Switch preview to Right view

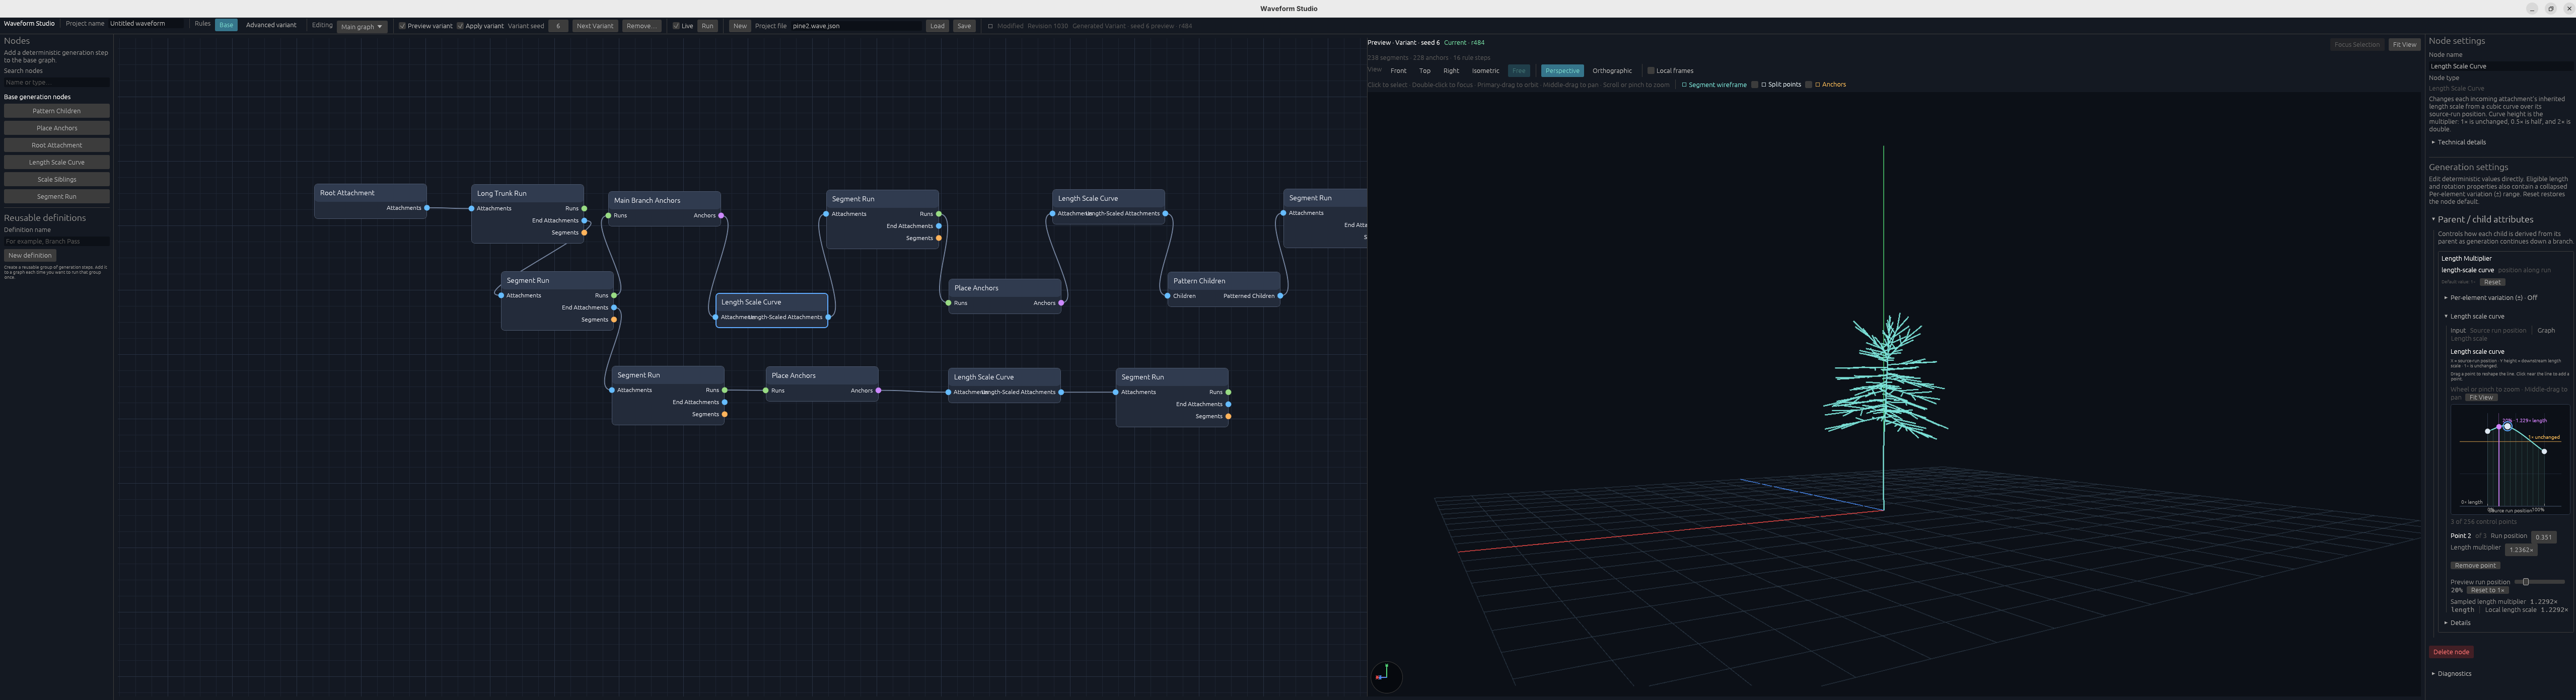click(1451, 71)
